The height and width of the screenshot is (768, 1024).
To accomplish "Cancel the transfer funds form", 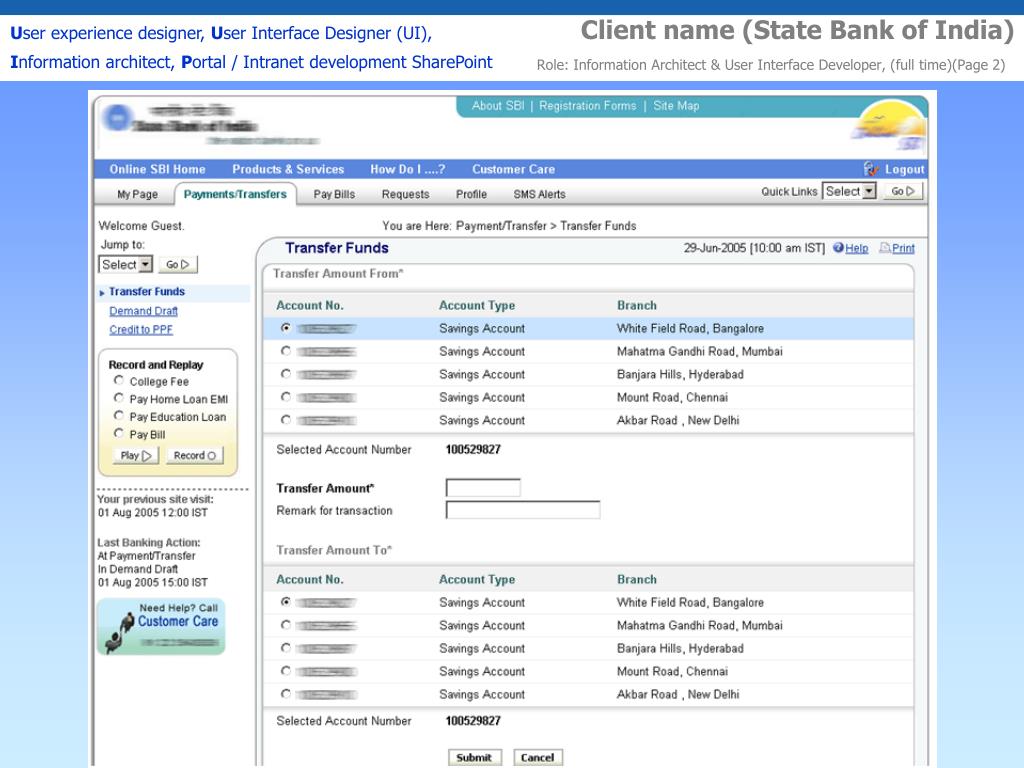I will pos(537,758).
